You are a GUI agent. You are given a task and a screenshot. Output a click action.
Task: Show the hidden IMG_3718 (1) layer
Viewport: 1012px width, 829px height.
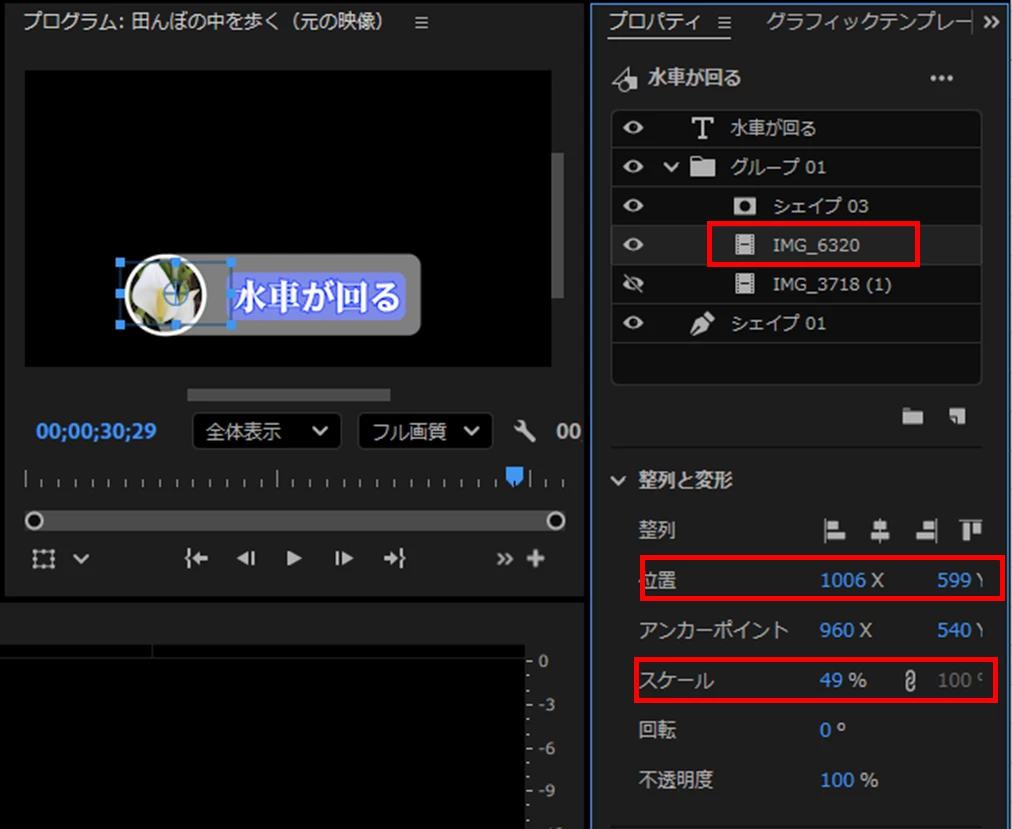click(633, 284)
